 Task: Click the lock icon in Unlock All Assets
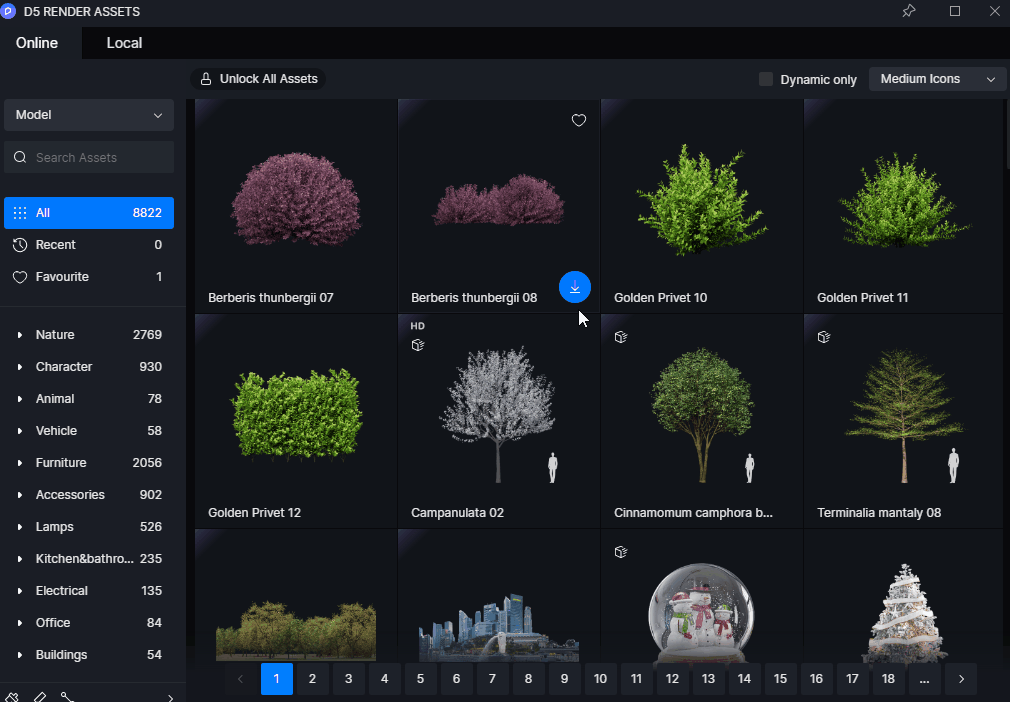click(205, 79)
